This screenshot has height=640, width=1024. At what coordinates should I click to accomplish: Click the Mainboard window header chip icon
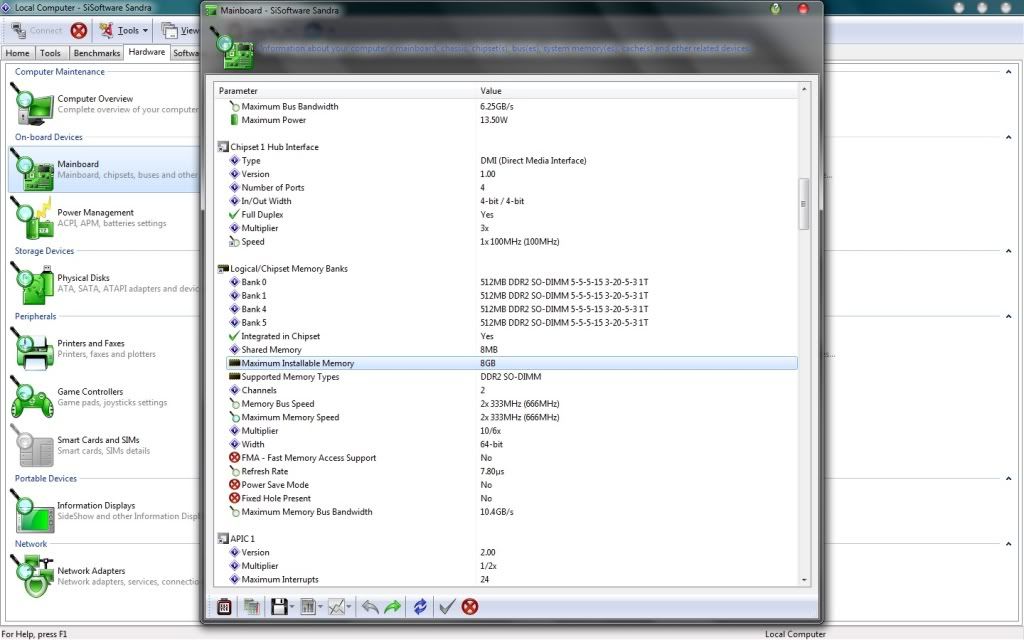click(233, 49)
